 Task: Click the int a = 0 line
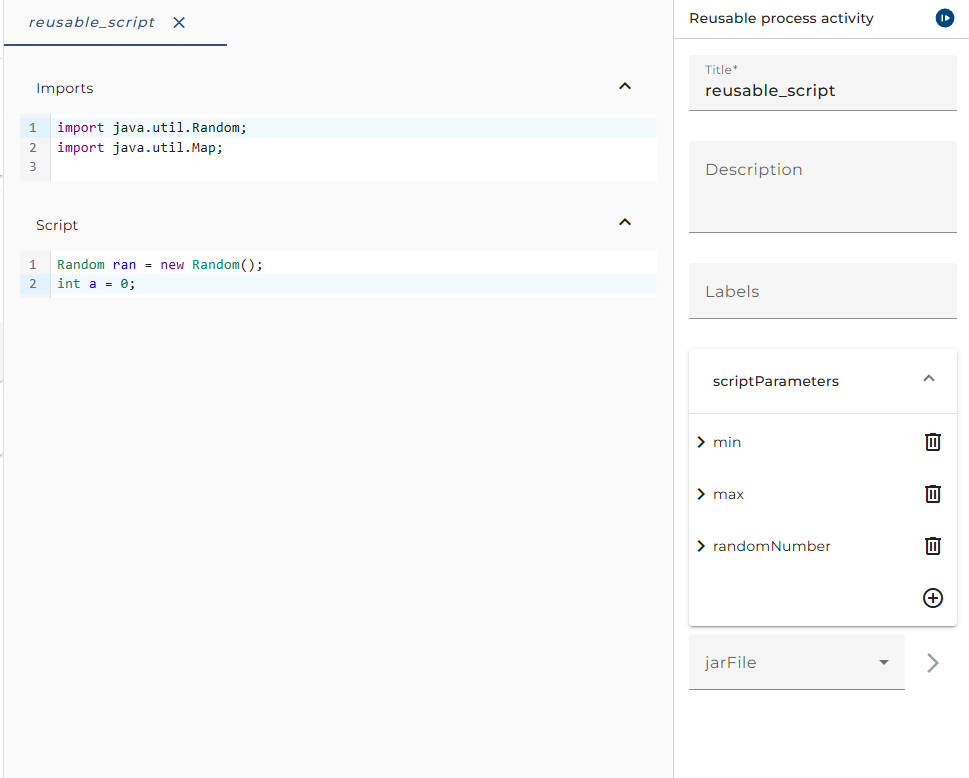pyautogui.click(x=353, y=284)
